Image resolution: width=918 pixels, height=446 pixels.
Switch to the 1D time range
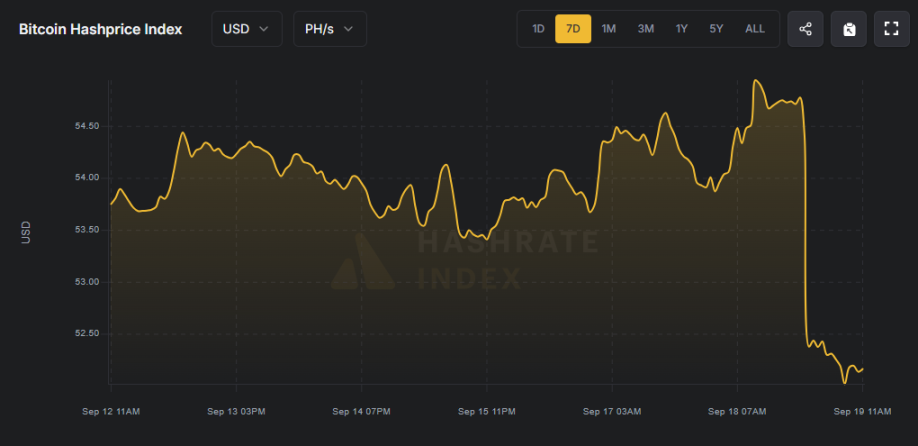(538, 29)
